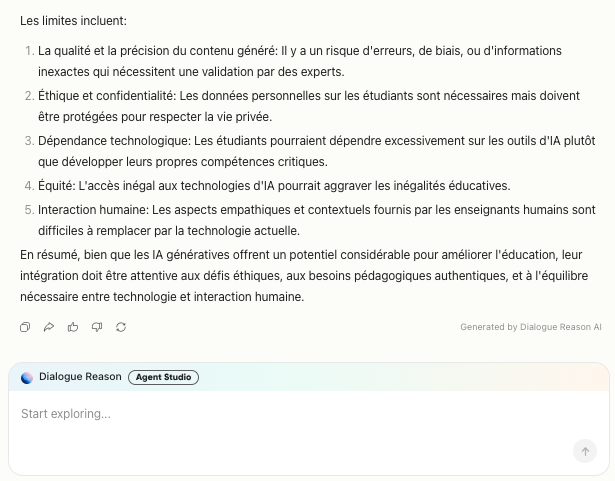
Task: Click the Équité list item
Action: pyautogui.click(x=274, y=186)
